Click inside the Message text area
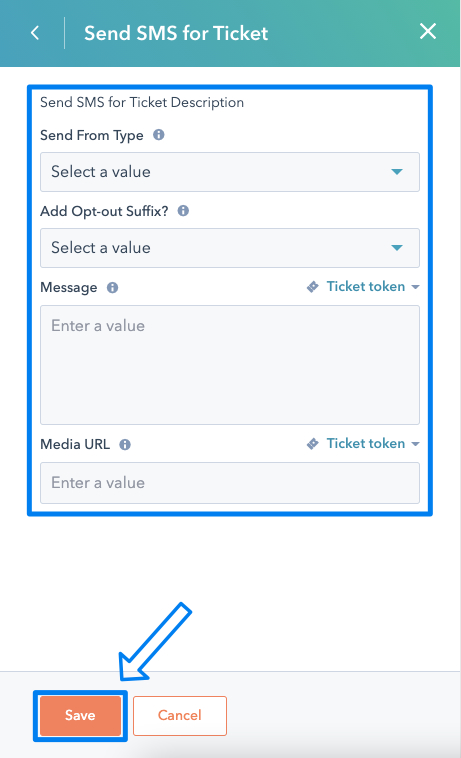The image size is (461, 758). [x=230, y=365]
